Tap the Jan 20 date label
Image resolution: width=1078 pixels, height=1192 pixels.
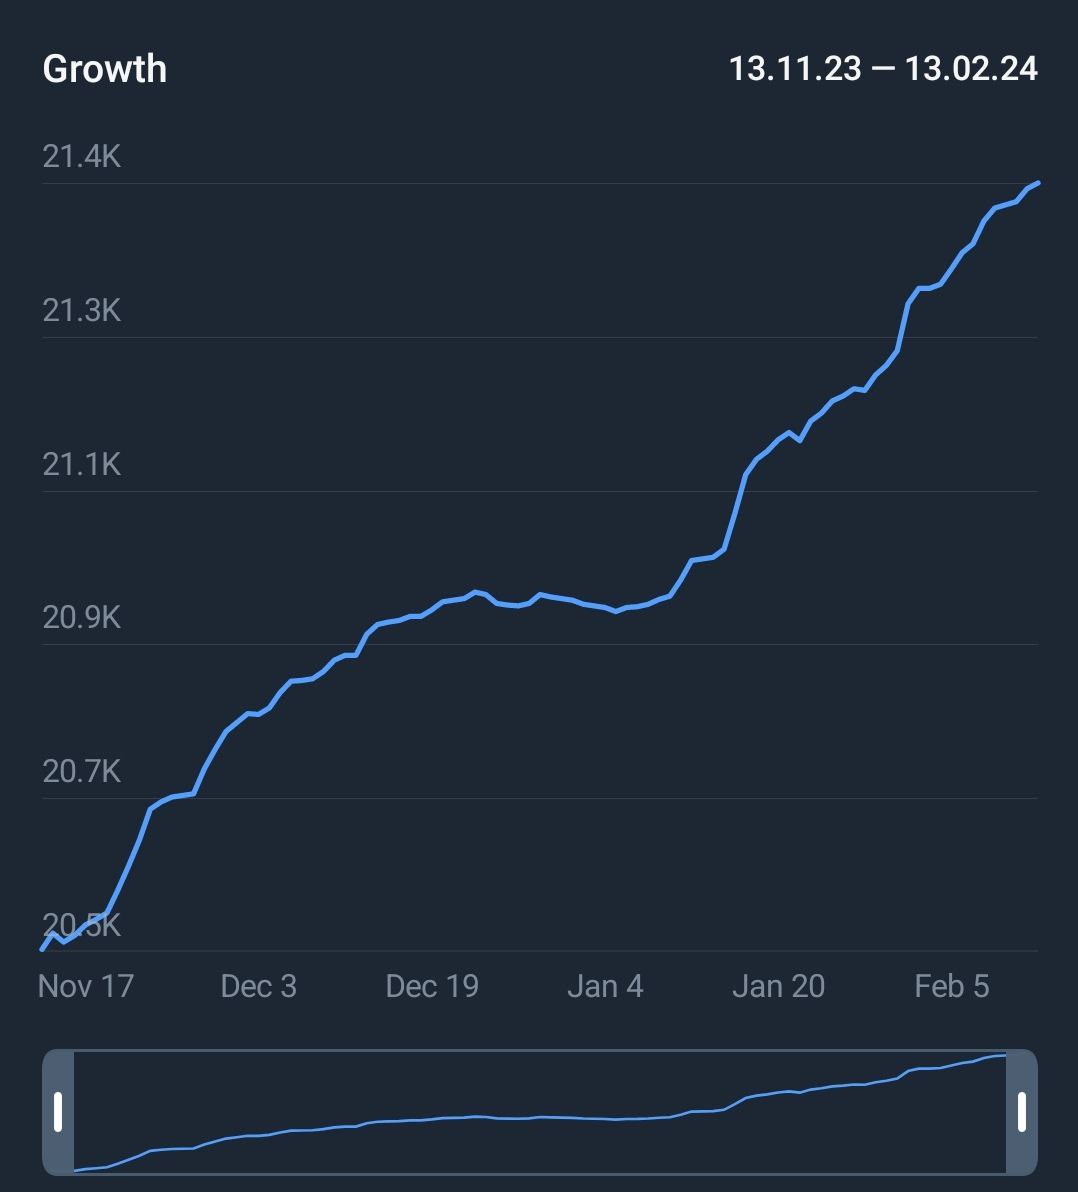(778, 986)
